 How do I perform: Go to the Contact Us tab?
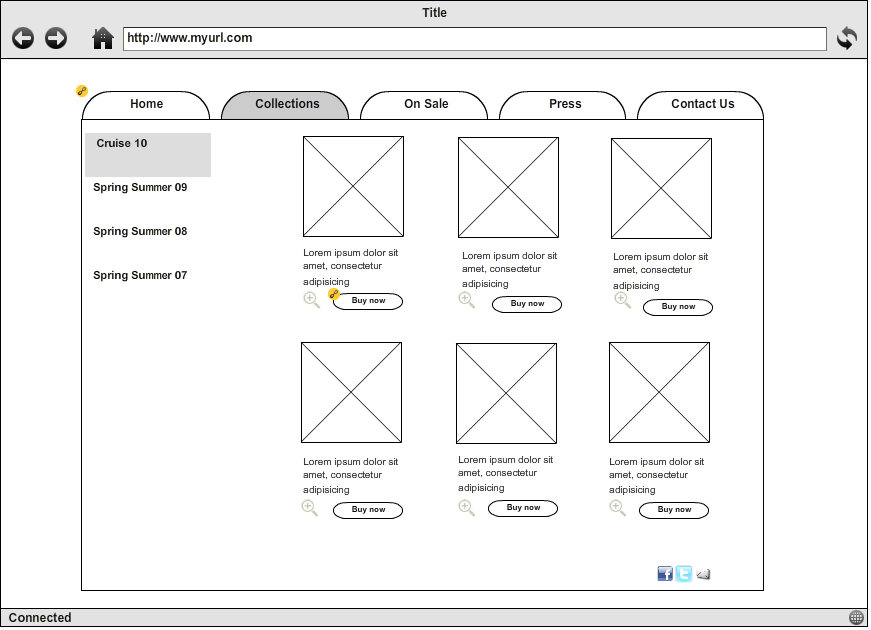coord(700,105)
